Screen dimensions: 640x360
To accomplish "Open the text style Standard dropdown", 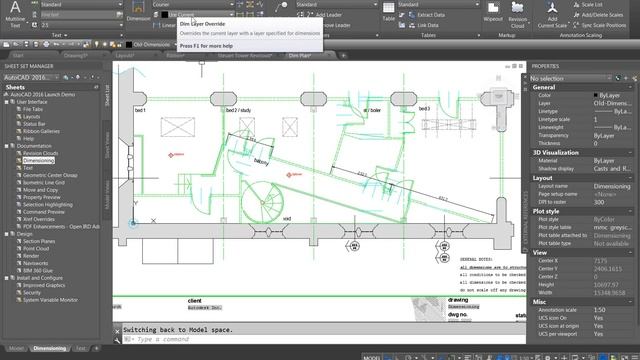I will tap(82, 4).
